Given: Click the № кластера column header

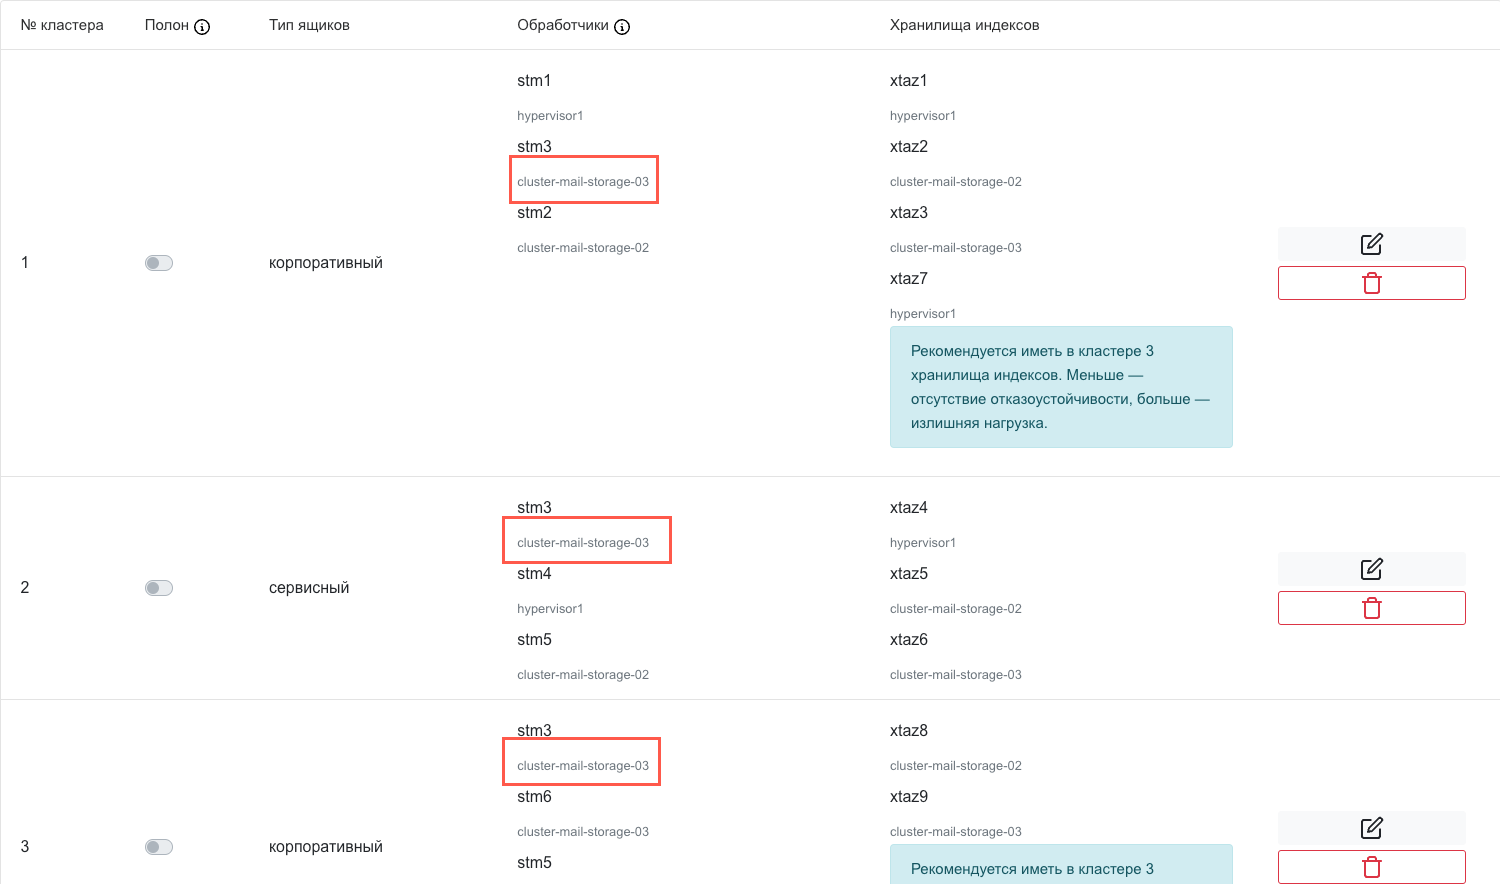Looking at the screenshot, I should 62,25.
